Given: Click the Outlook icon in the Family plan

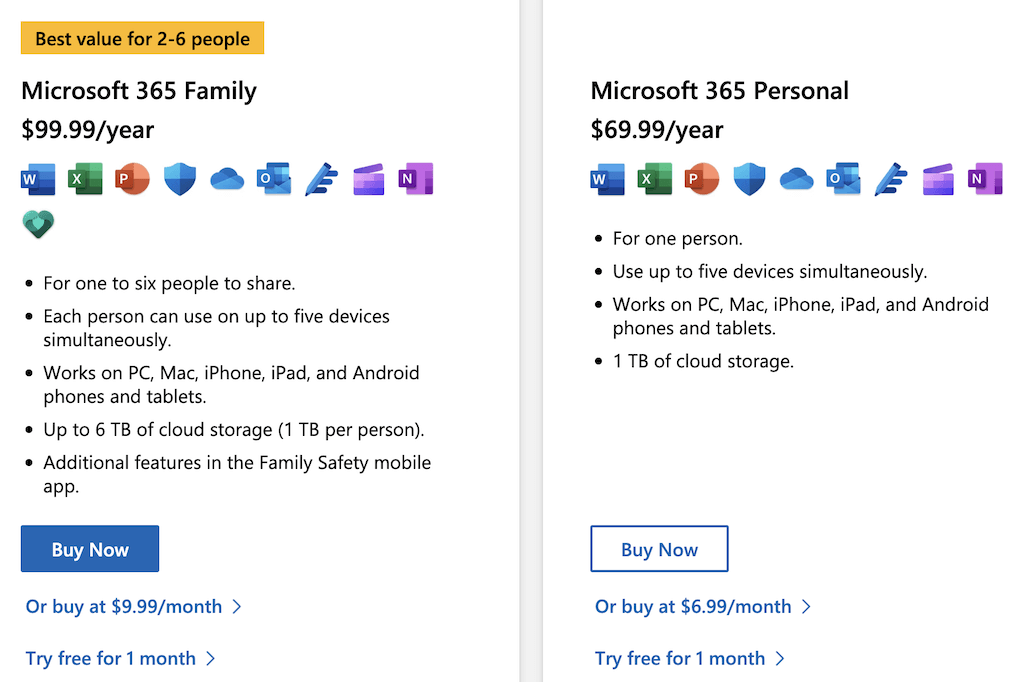Looking at the screenshot, I should click(x=274, y=179).
